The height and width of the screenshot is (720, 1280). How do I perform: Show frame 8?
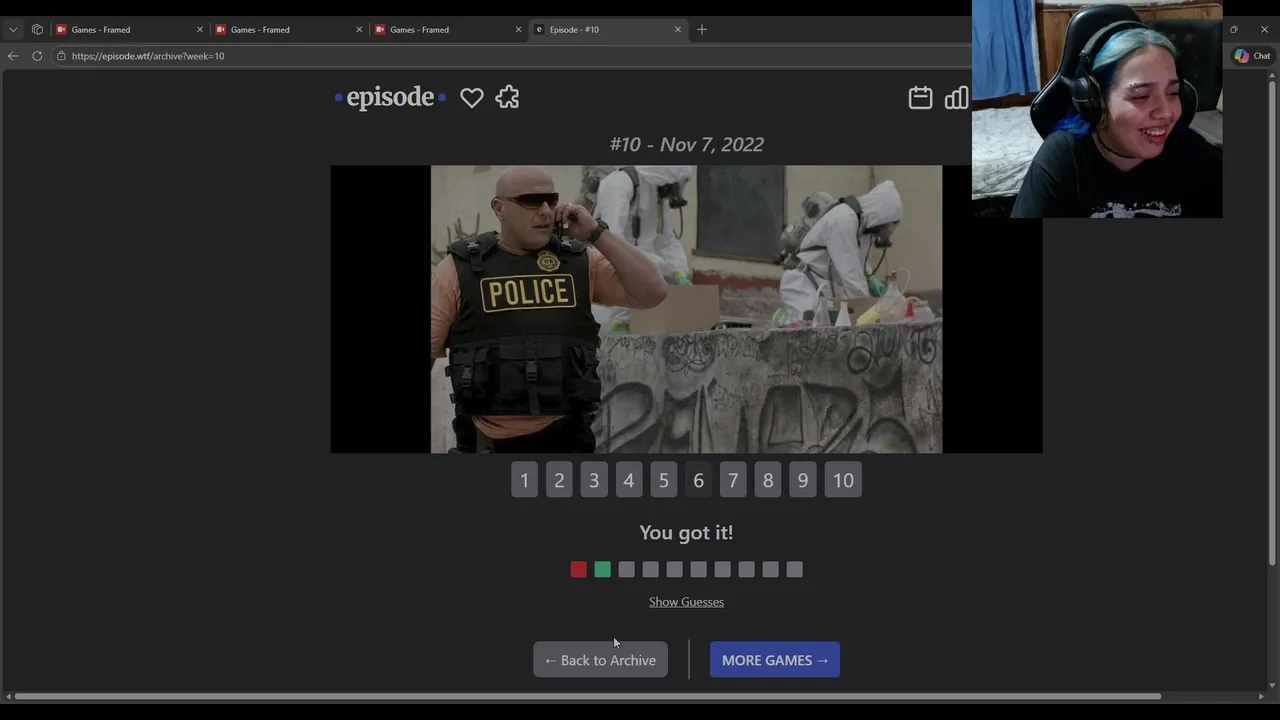click(x=768, y=480)
